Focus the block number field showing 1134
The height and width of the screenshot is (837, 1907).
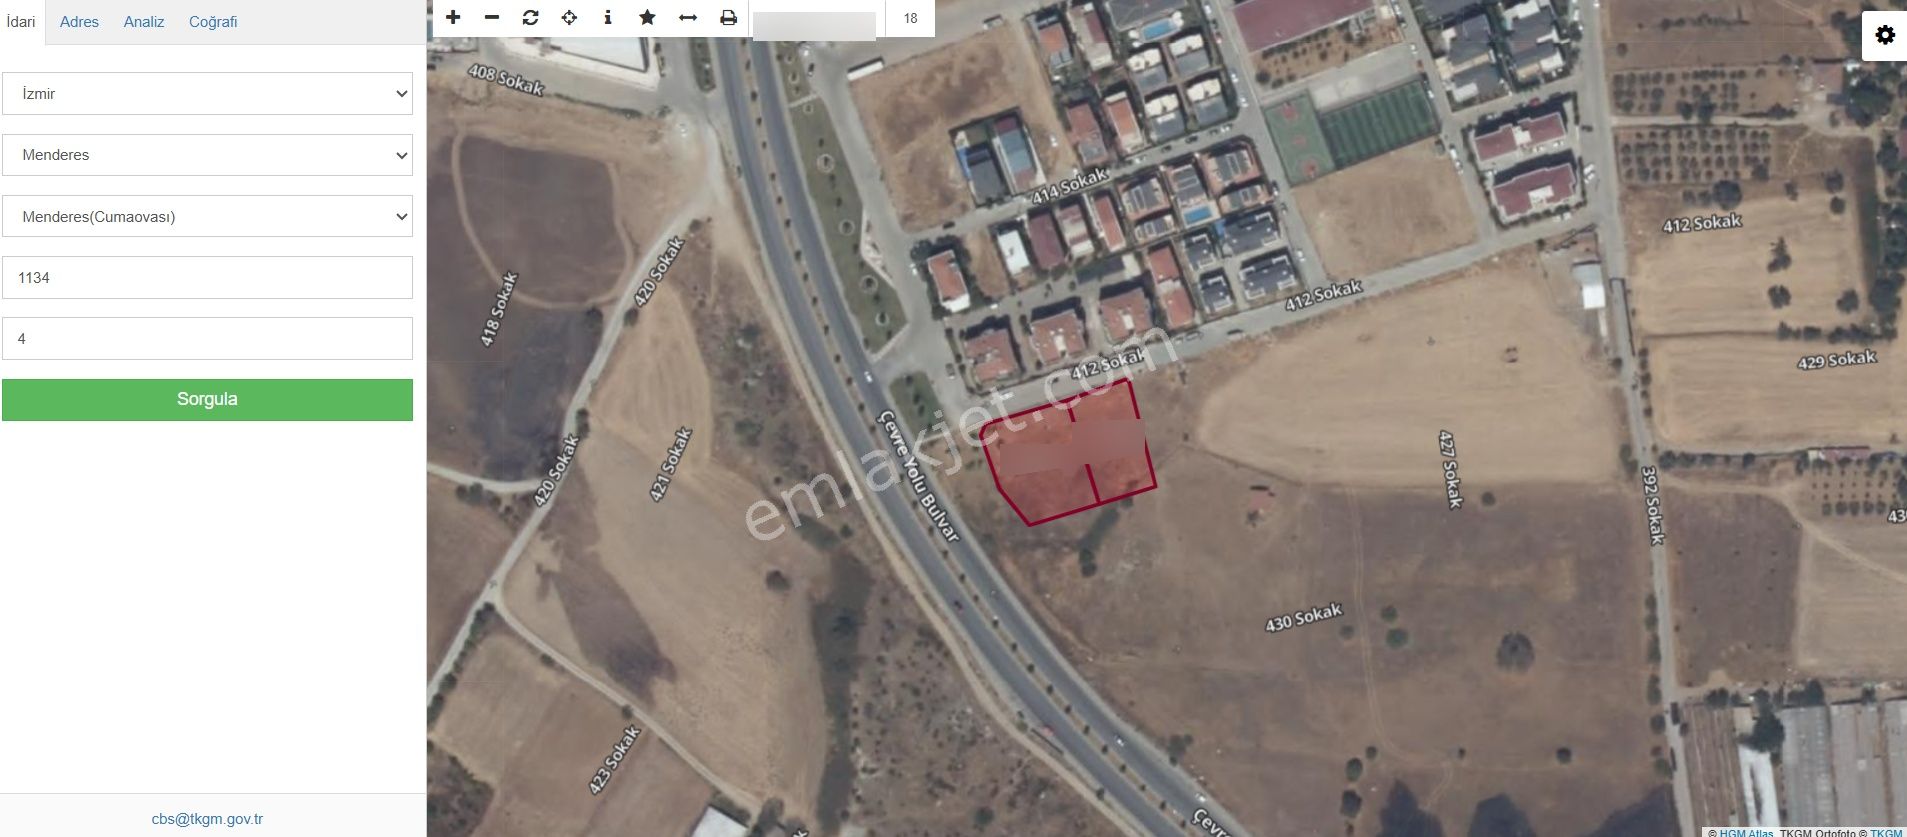207,277
